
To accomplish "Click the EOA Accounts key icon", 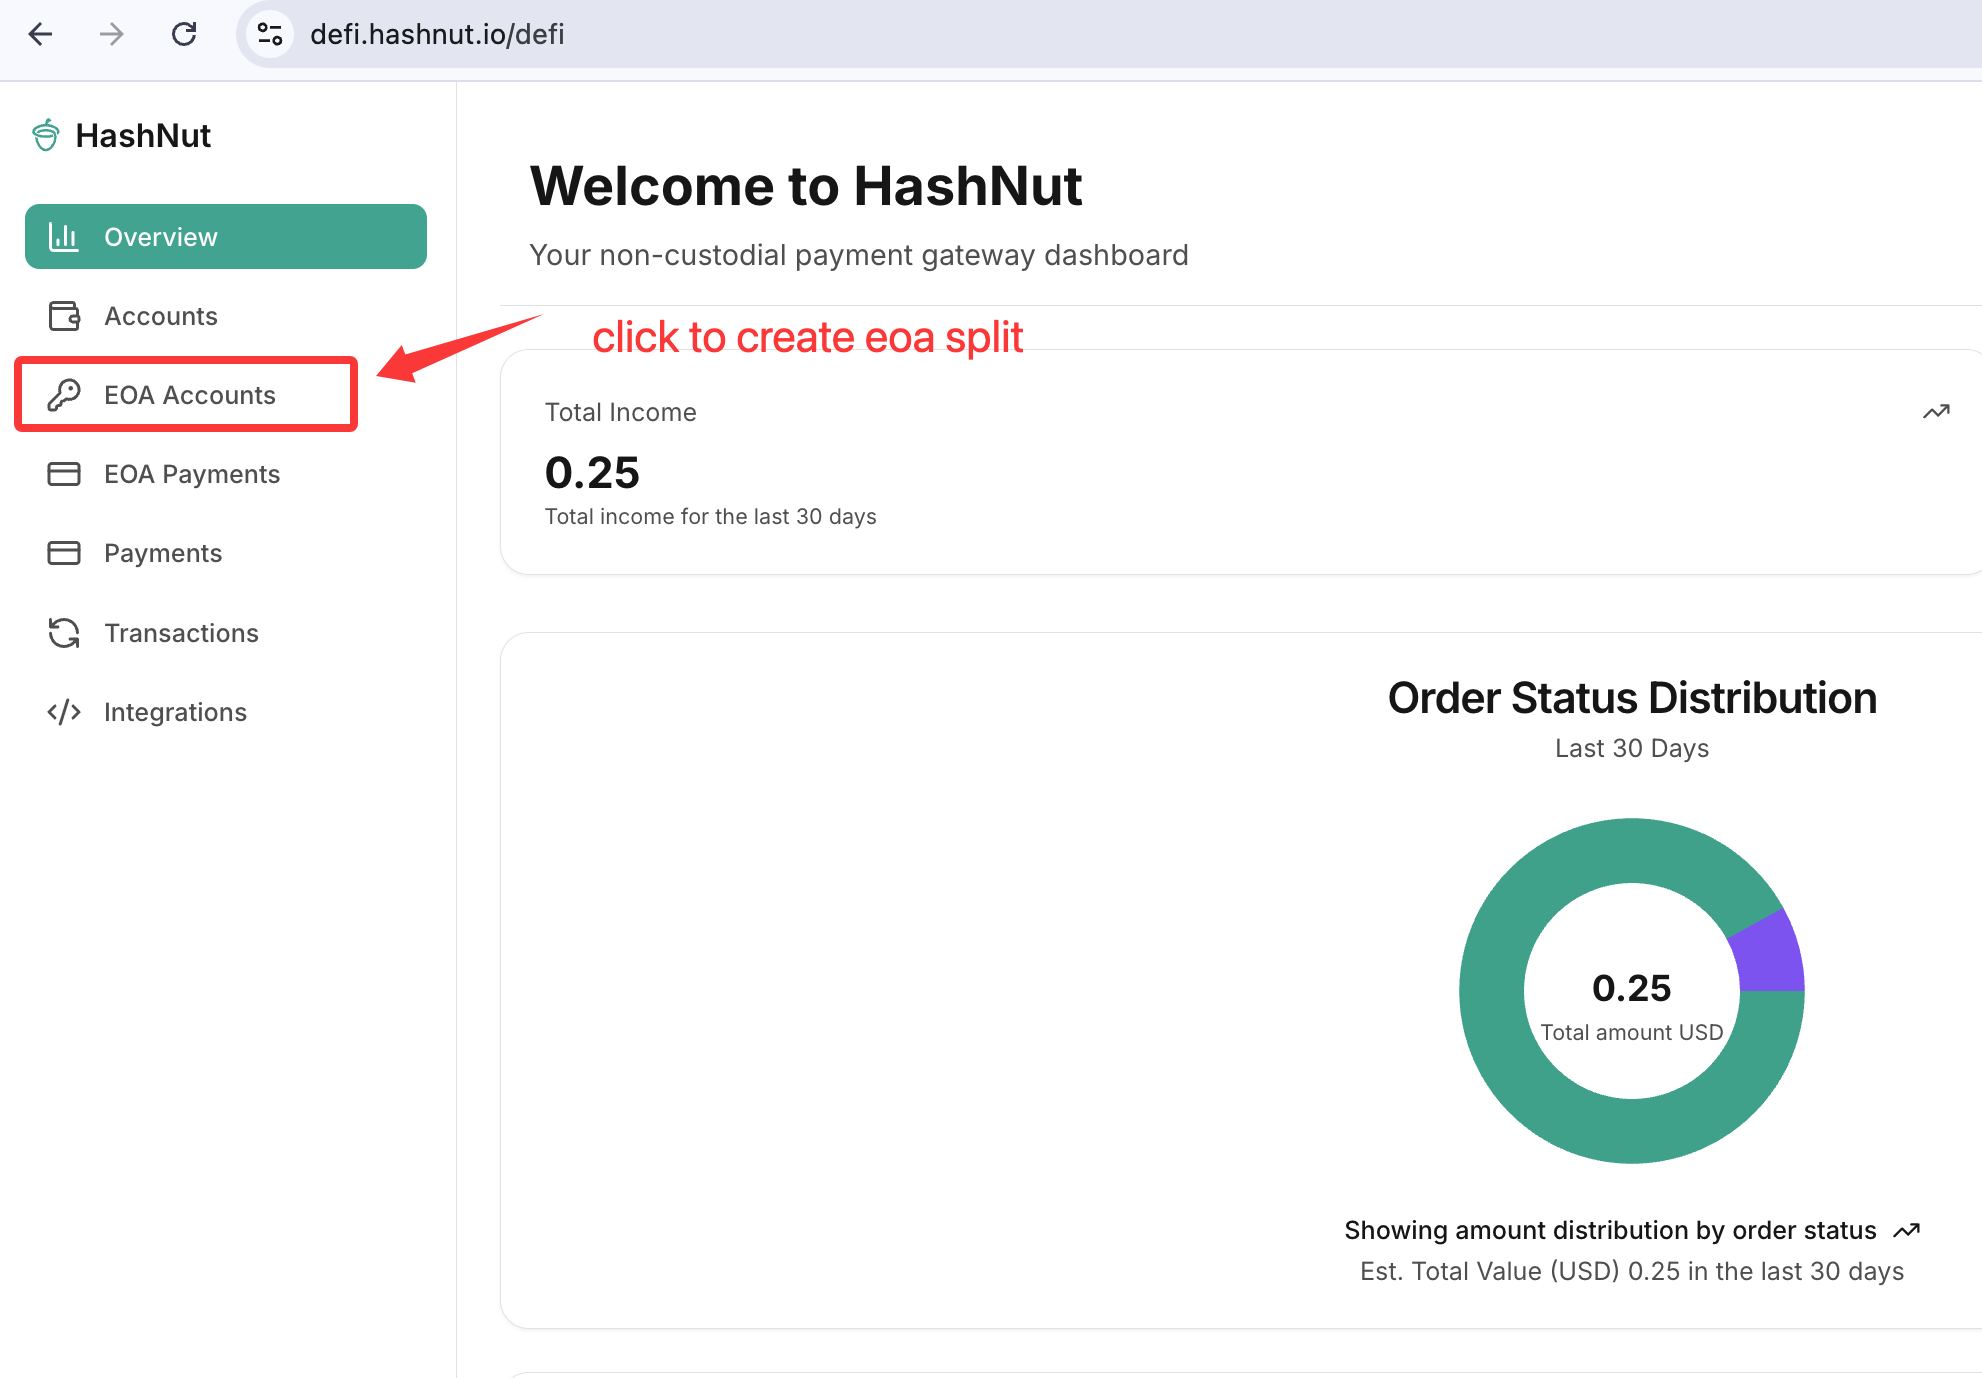I will coord(64,395).
